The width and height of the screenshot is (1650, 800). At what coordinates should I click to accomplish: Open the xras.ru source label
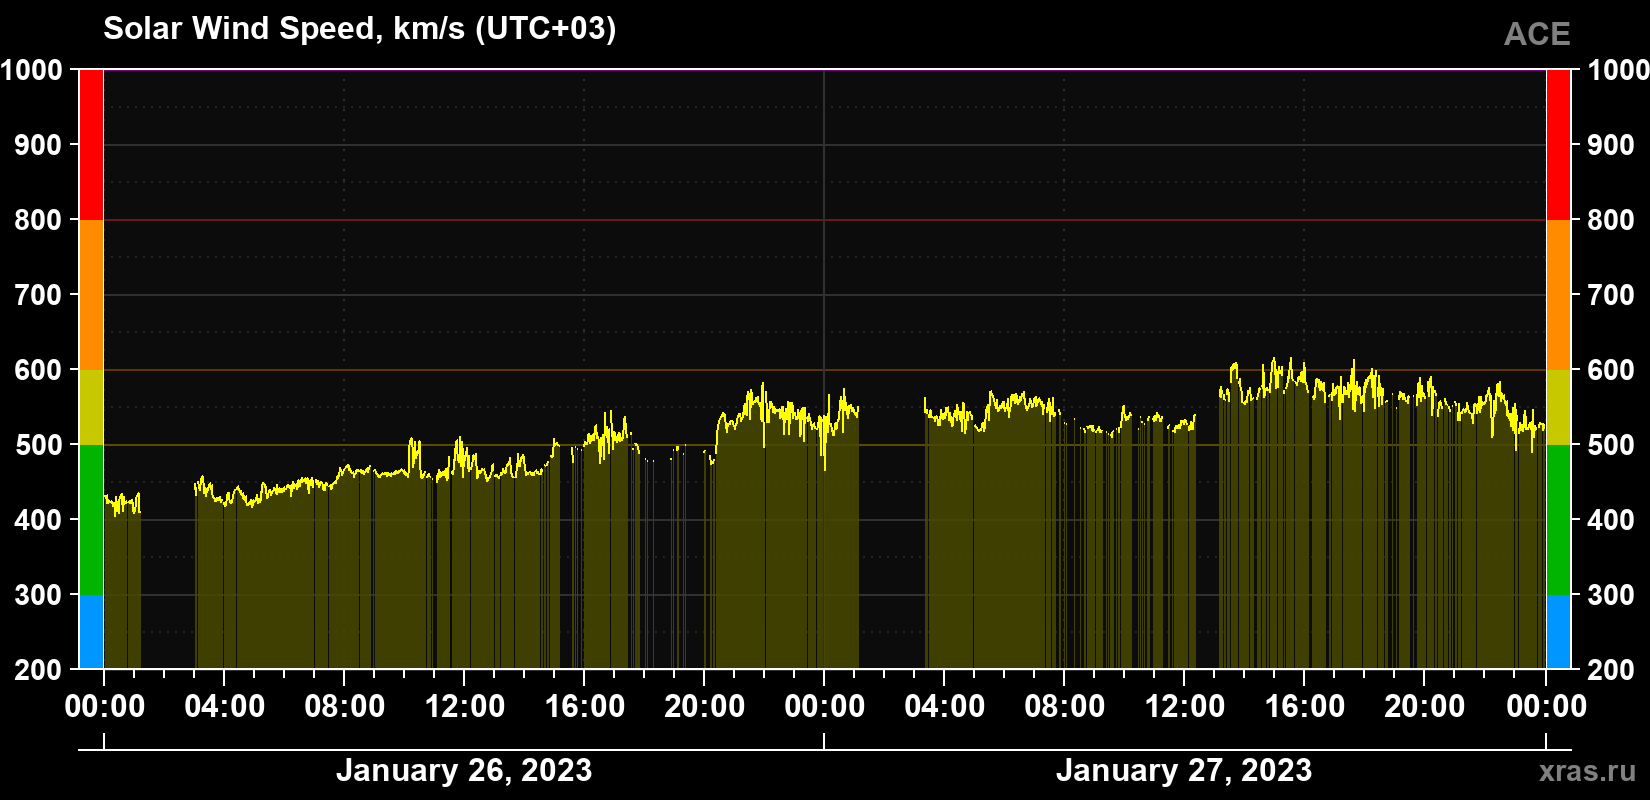(1588, 771)
